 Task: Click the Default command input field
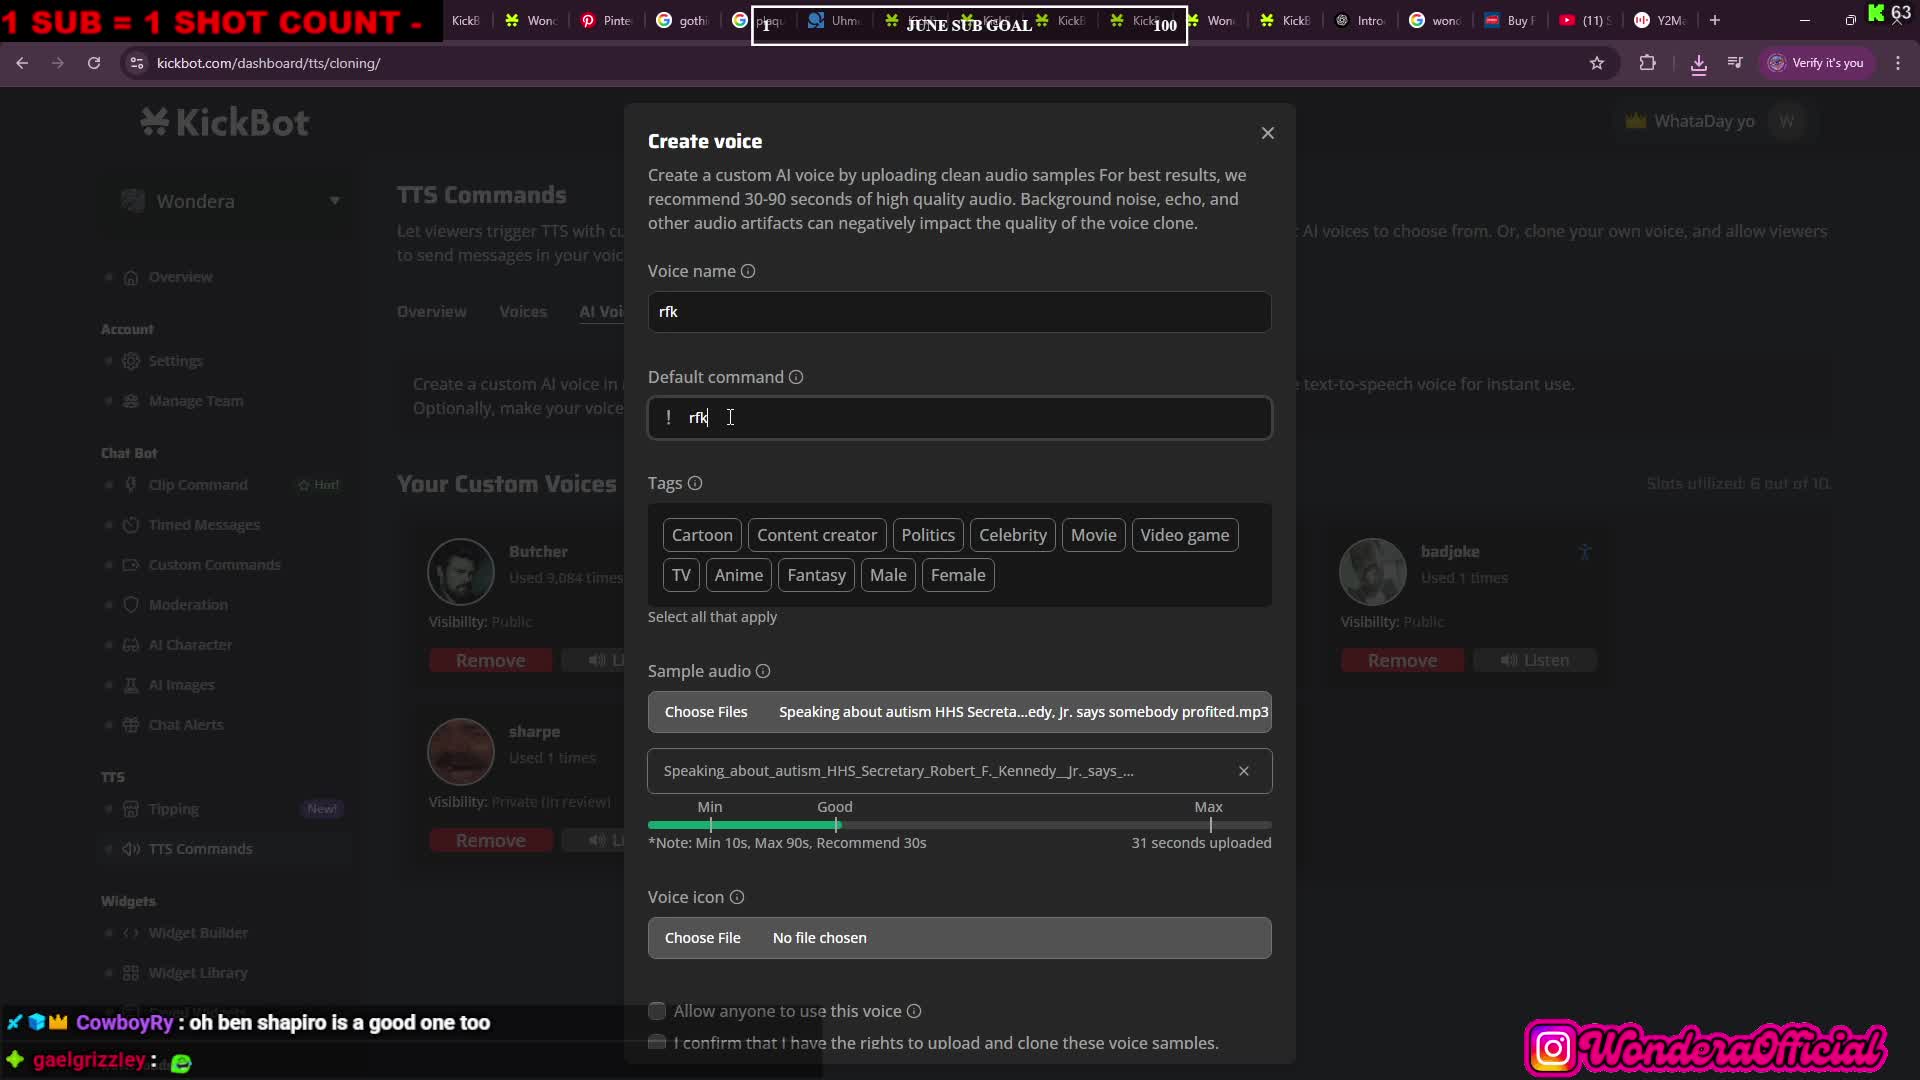point(960,418)
